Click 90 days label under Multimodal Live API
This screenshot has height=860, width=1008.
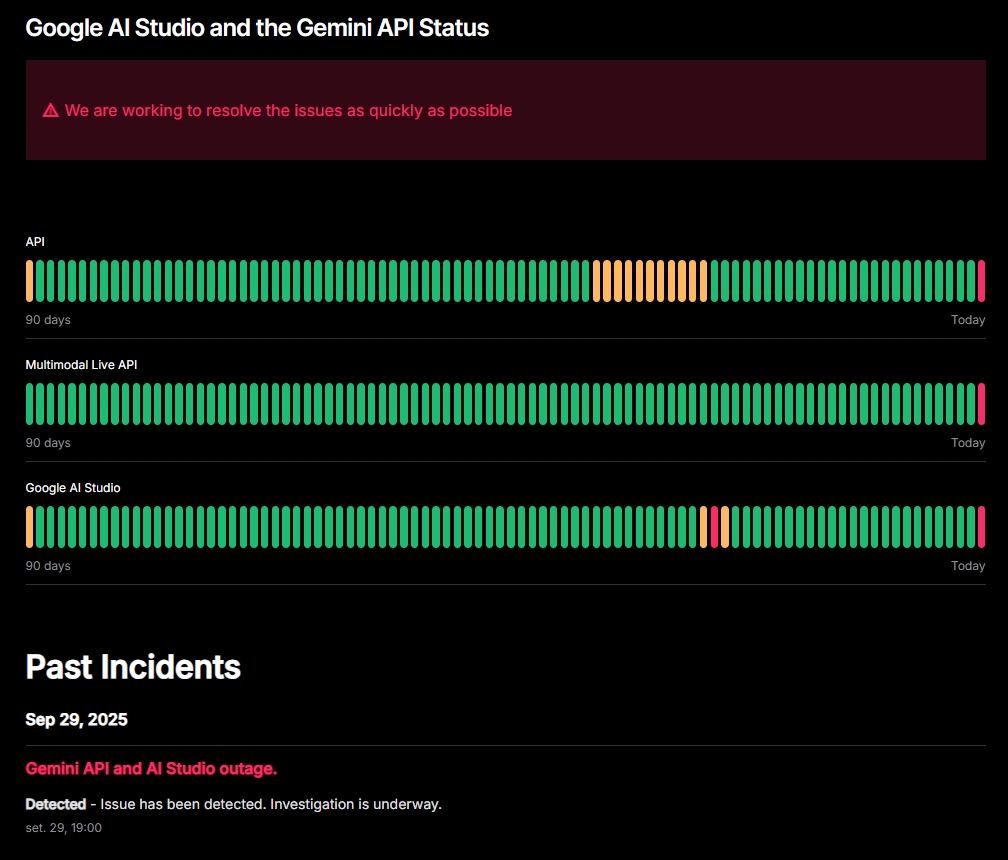click(x=48, y=443)
